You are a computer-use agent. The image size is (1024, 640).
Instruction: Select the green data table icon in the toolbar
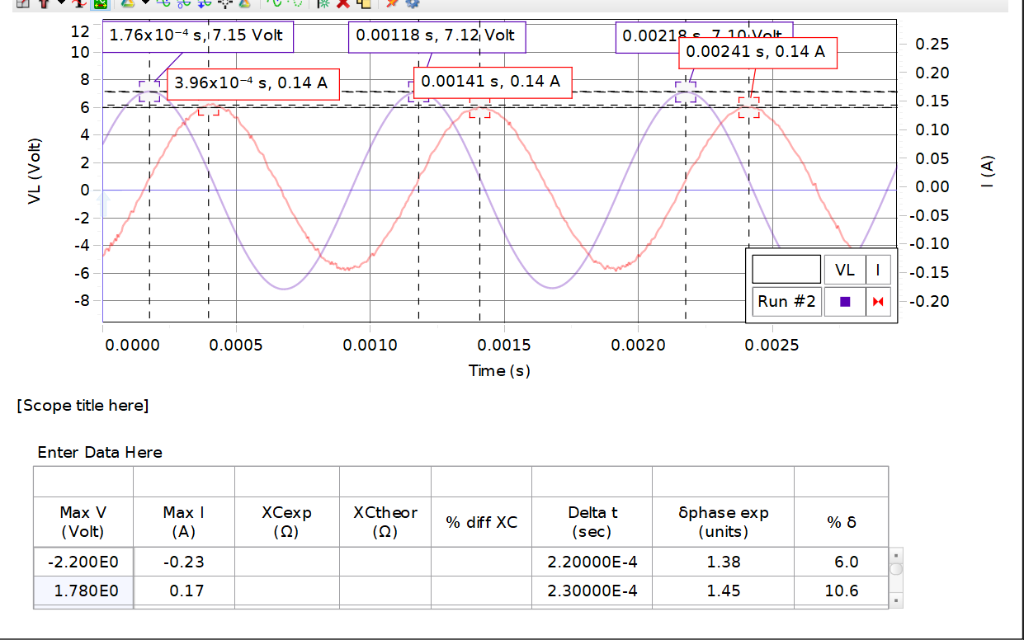[x=99, y=6]
